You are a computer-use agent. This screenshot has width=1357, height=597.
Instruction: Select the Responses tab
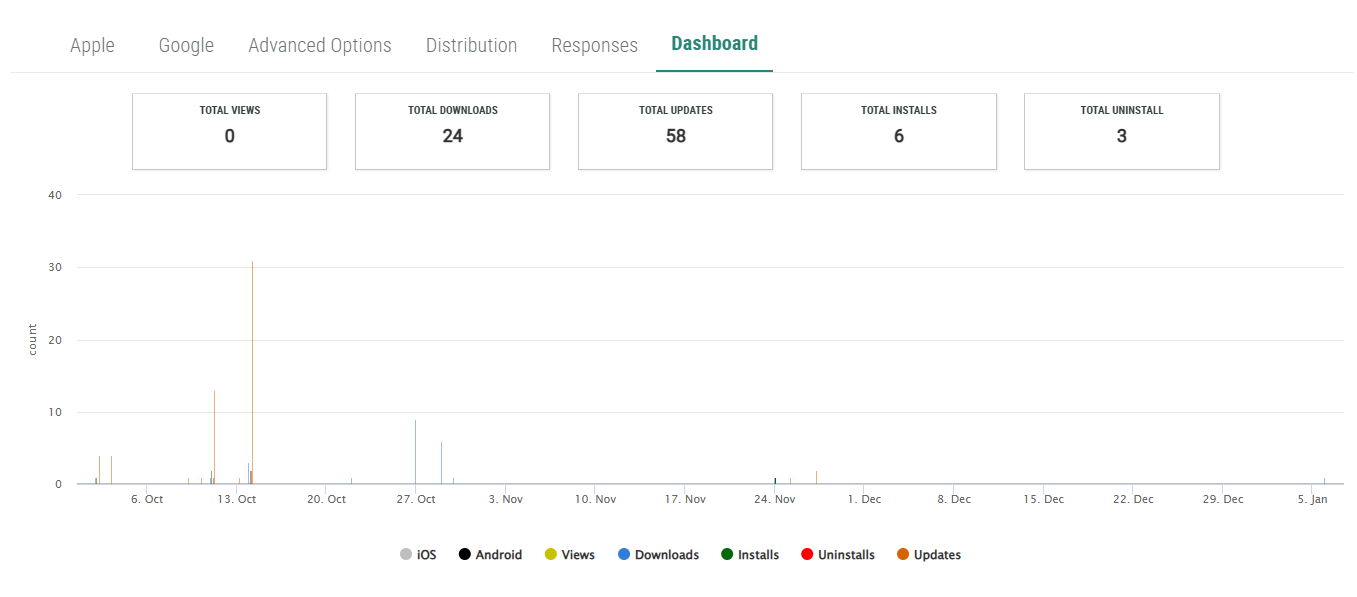pyautogui.click(x=594, y=45)
